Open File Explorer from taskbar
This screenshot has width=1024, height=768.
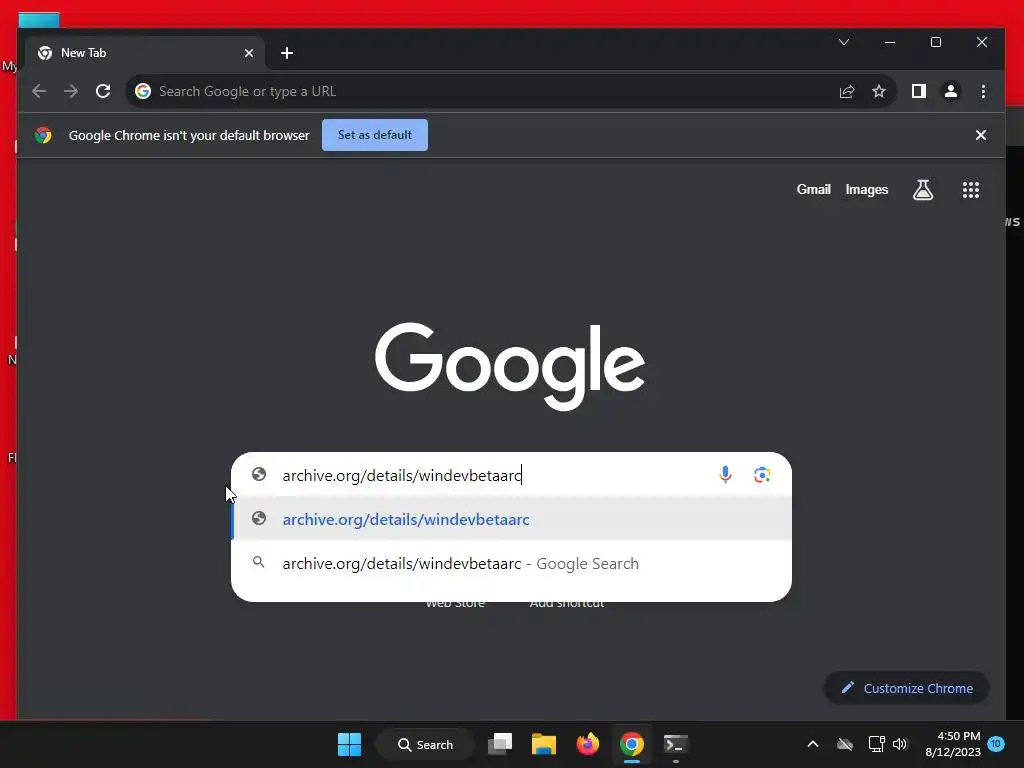(543, 744)
